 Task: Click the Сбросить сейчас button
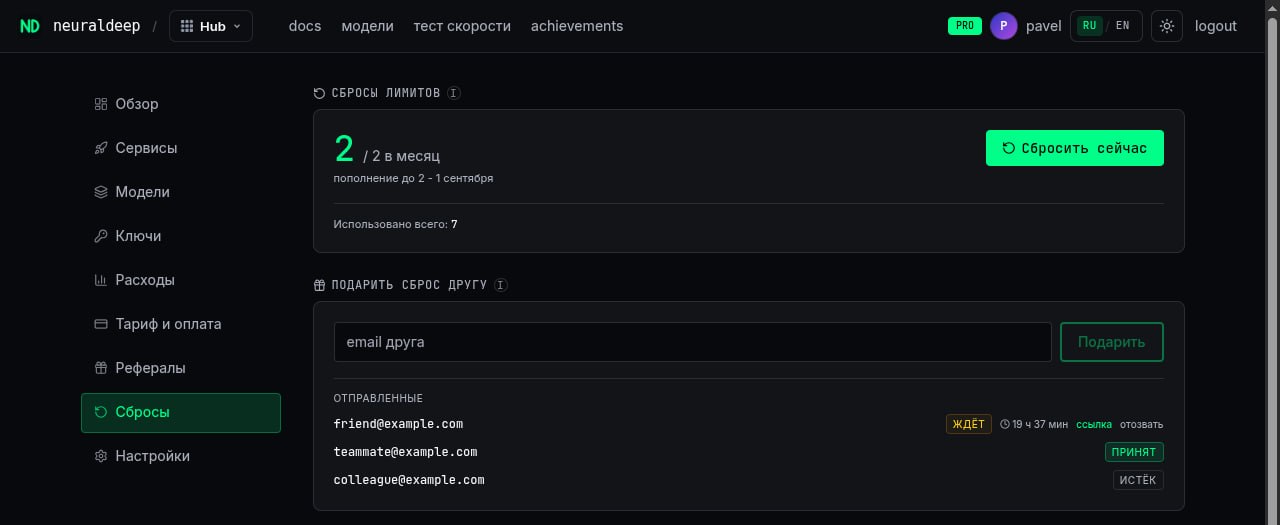[x=1075, y=148]
